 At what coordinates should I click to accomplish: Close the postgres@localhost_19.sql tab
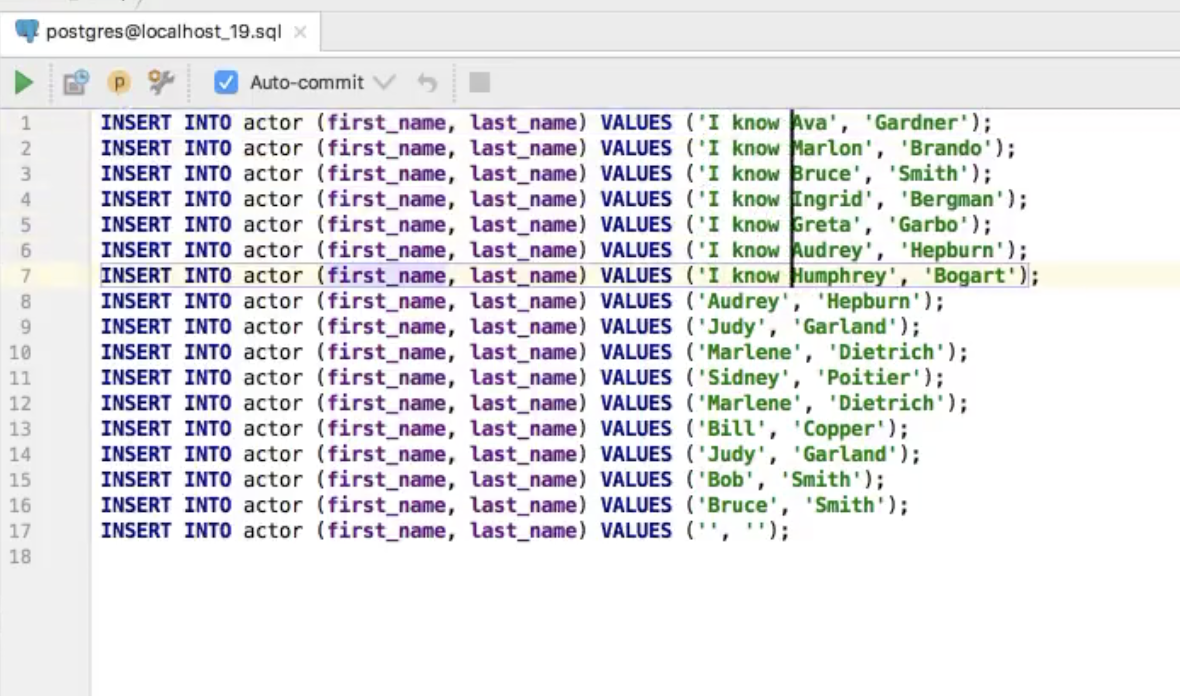300,32
